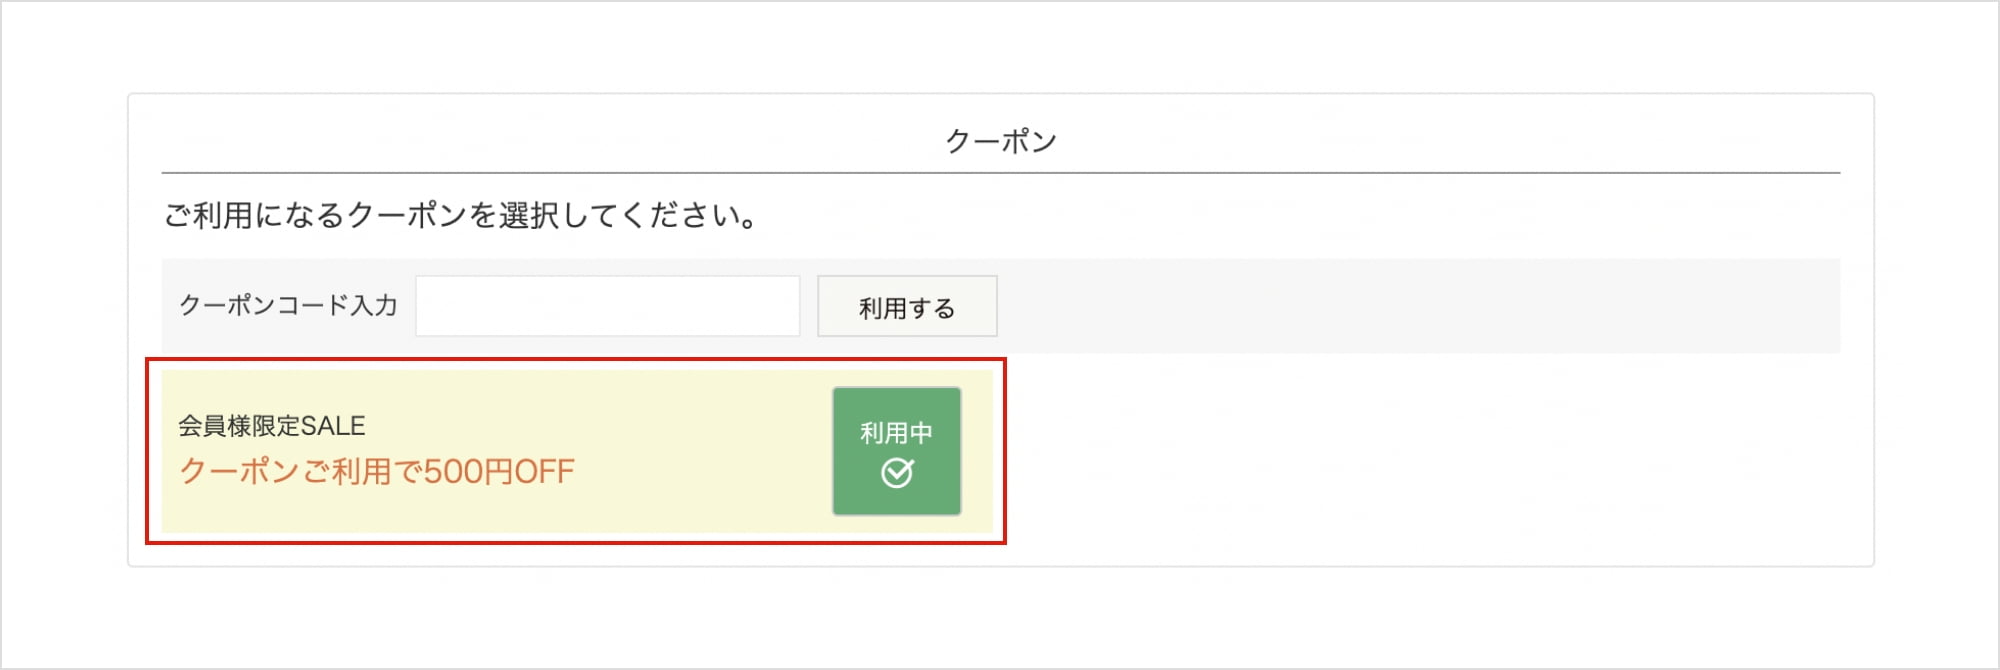This screenshot has width=2000, height=670.
Task: Click the クーポンコード入力 text field
Action: click(x=607, y=306)
